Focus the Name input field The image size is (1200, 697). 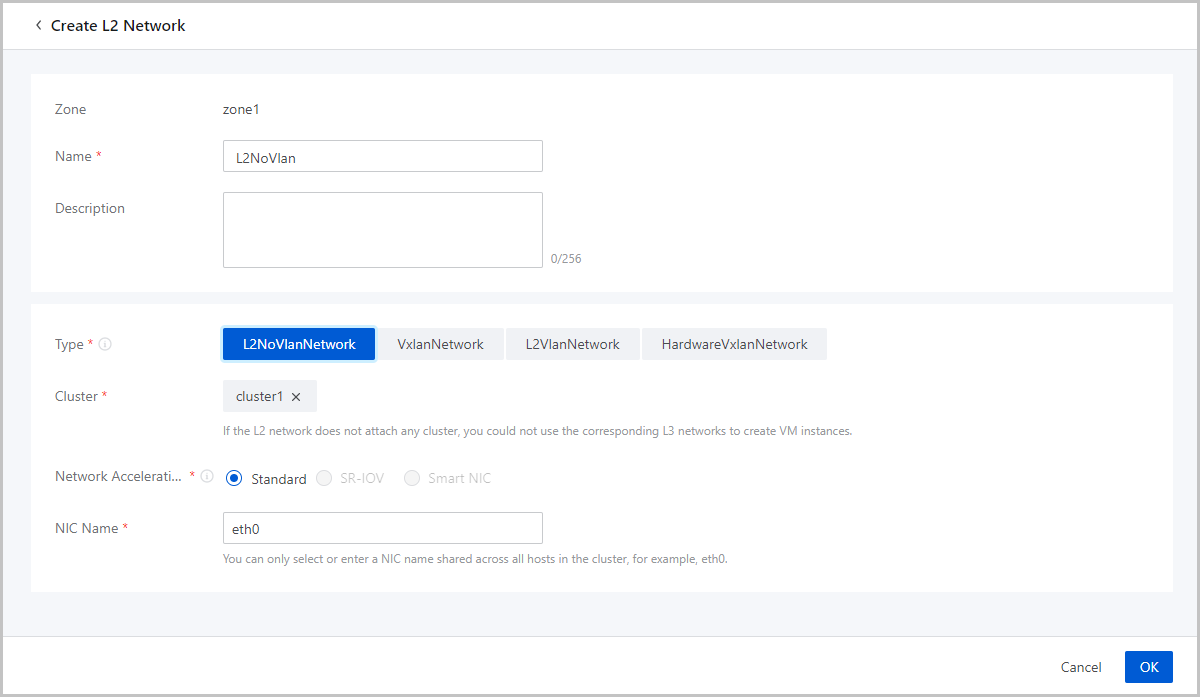pyautogui.click(x=383, y=156)
